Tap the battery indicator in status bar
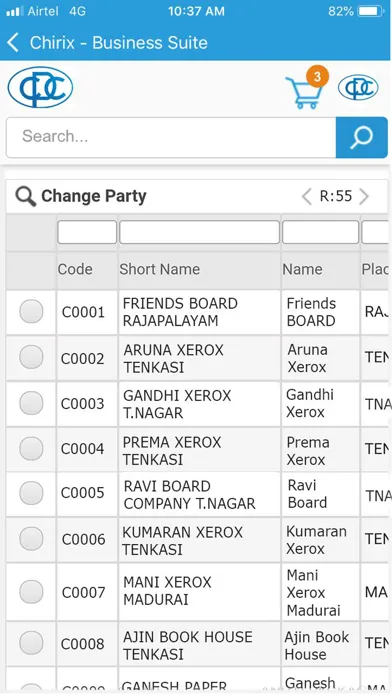Image resolution: width=392 pixels, height=696 pixels. click(370, 11)
